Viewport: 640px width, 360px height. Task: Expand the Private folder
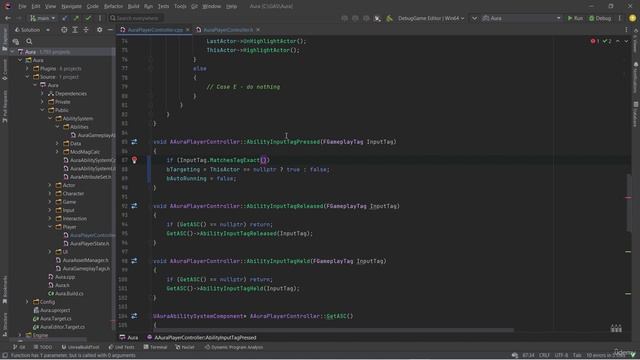(42, 102)
